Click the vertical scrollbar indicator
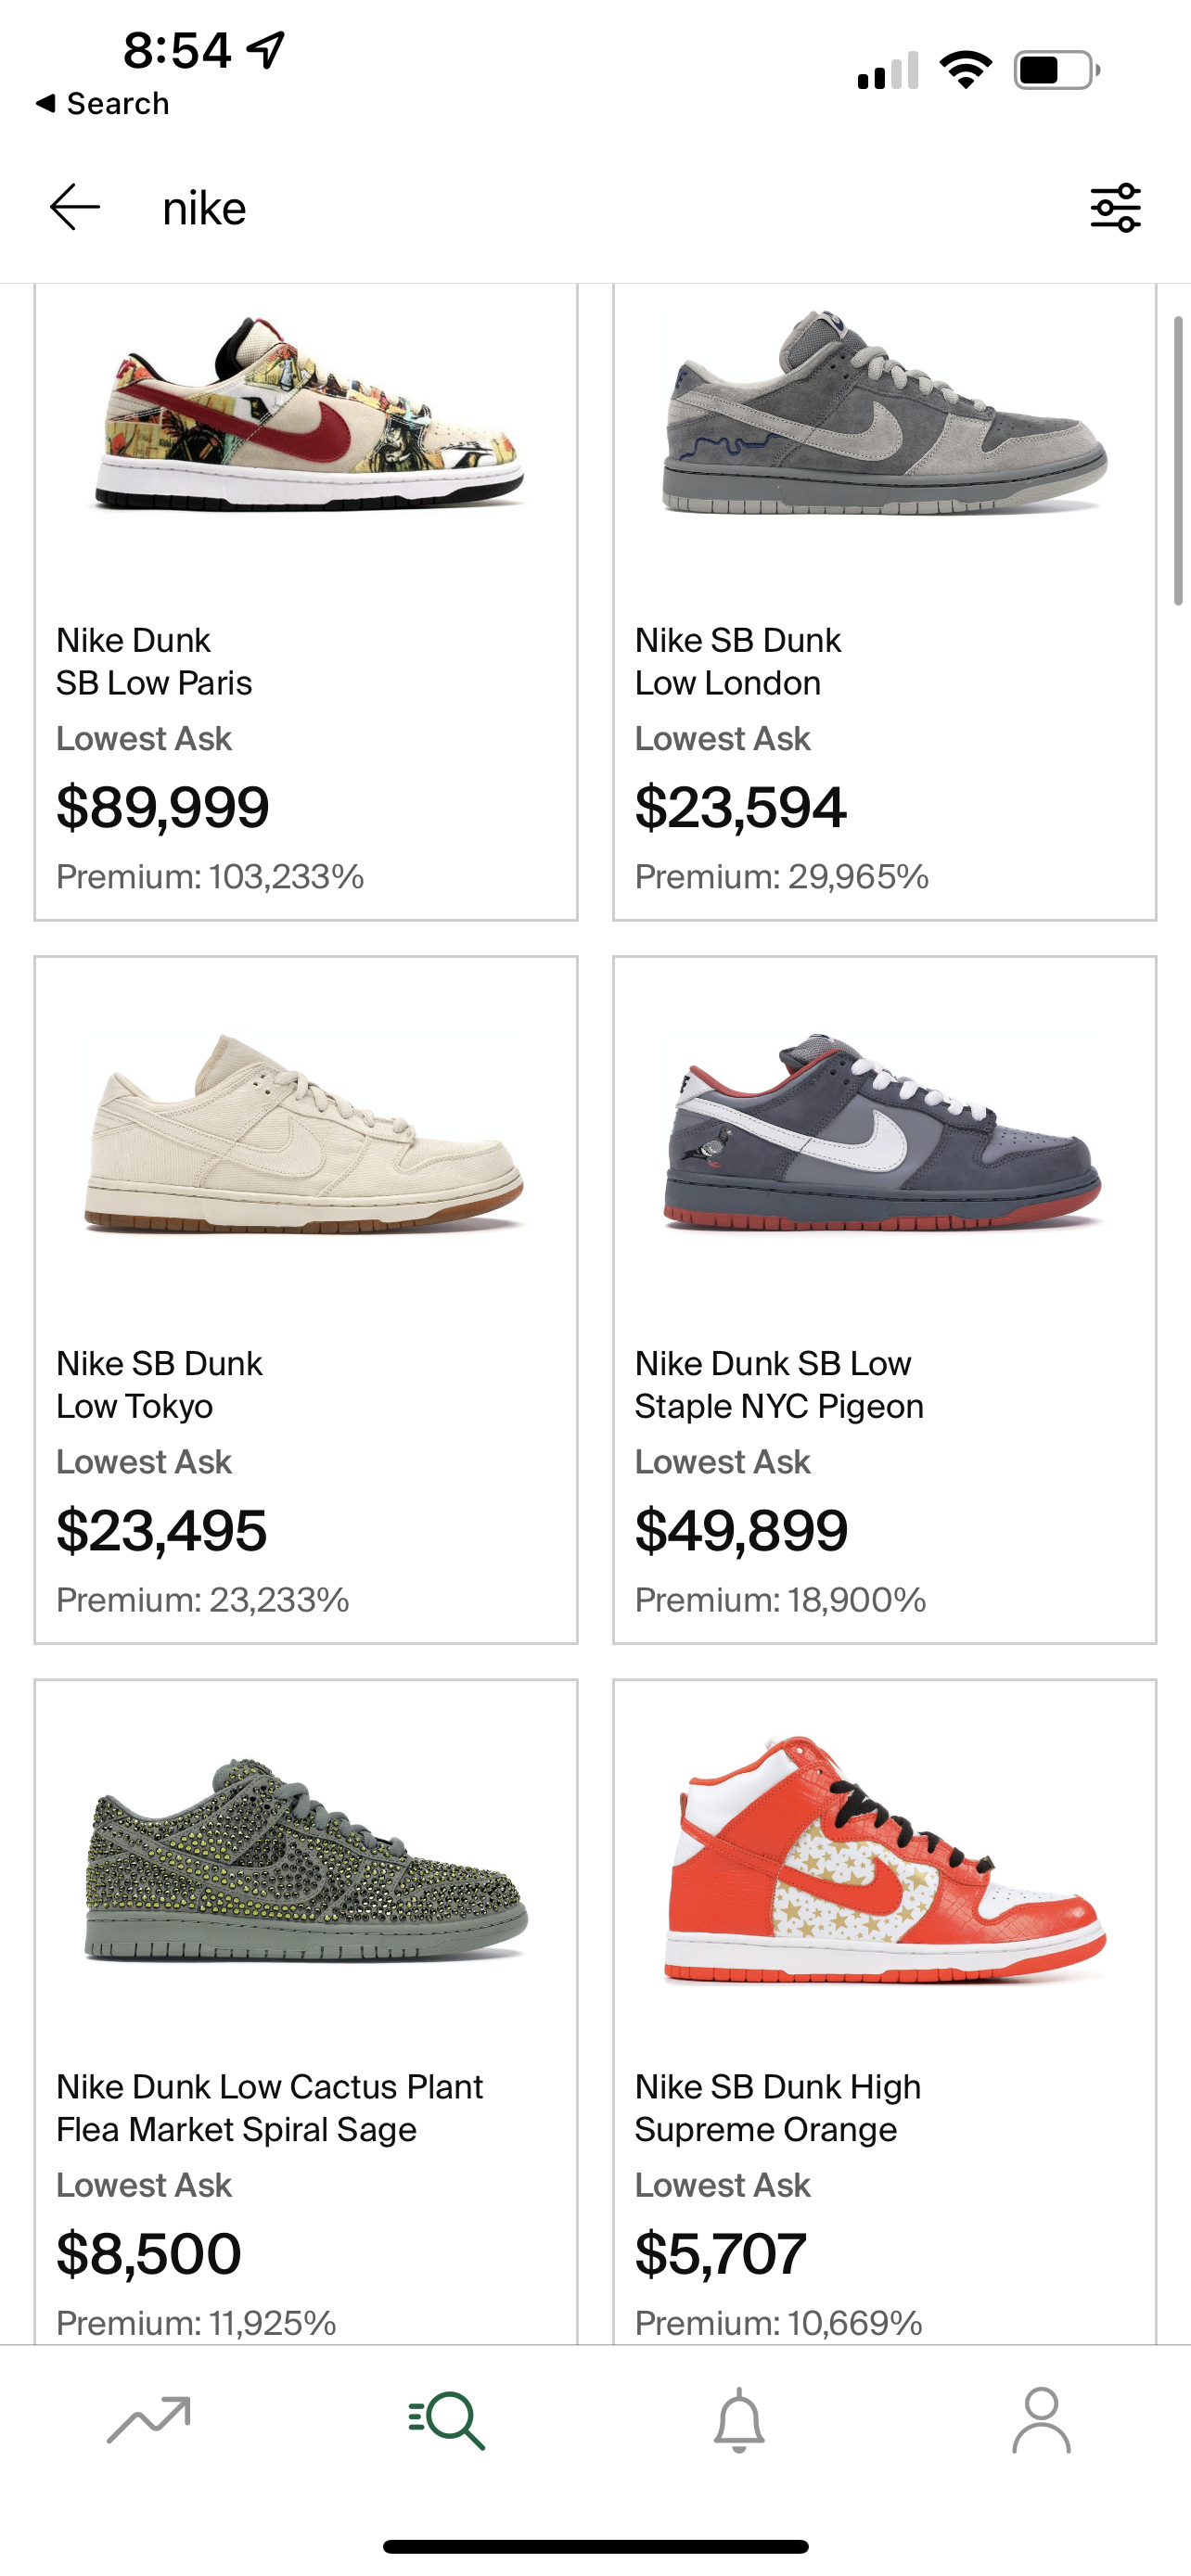The width and height of the screenshot is (1191, 2576). 1178,460
